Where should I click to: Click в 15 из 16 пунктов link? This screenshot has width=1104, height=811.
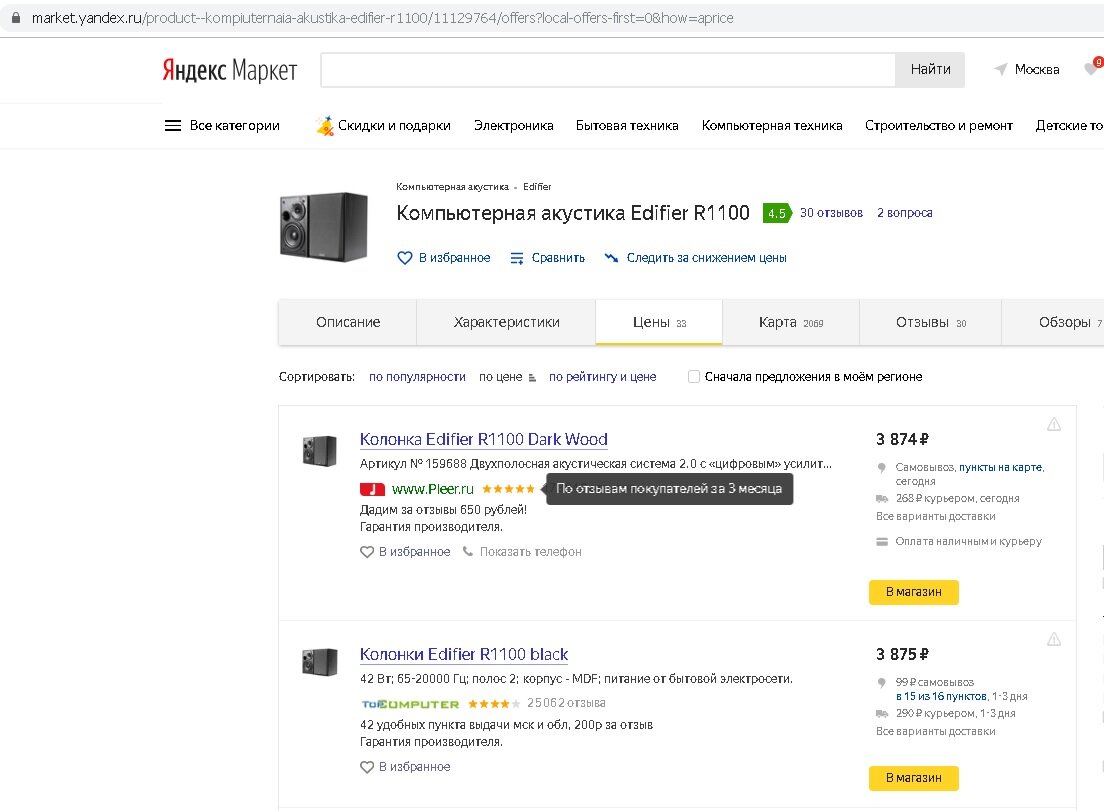(941, 696)
